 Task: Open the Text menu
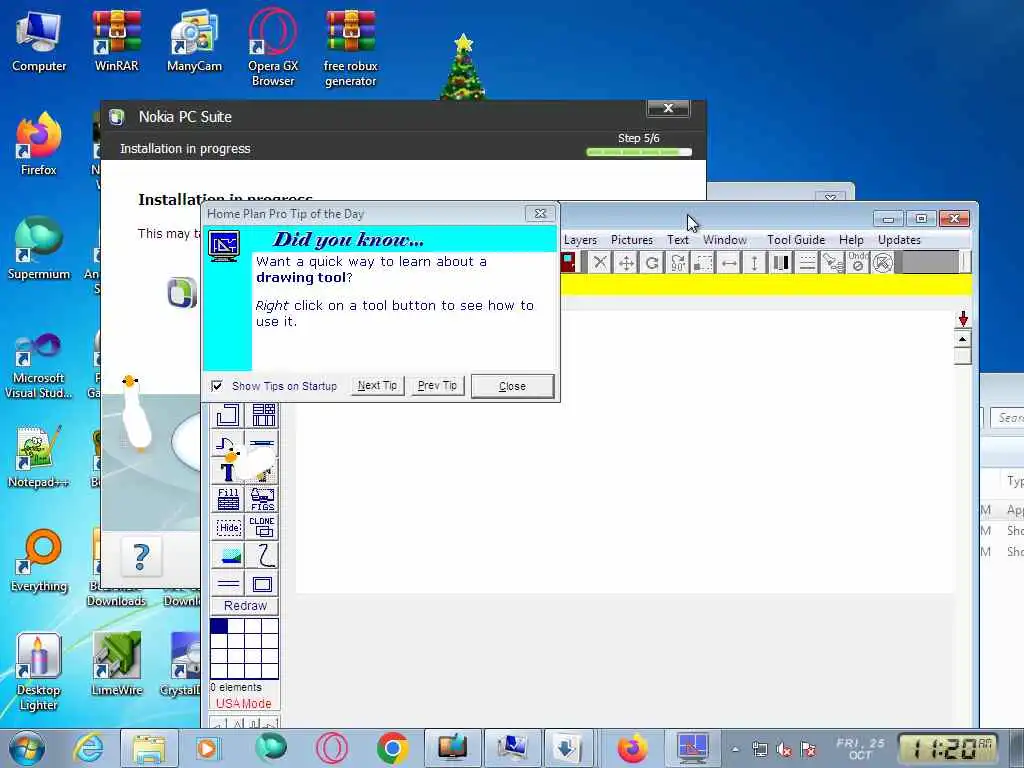678,240
